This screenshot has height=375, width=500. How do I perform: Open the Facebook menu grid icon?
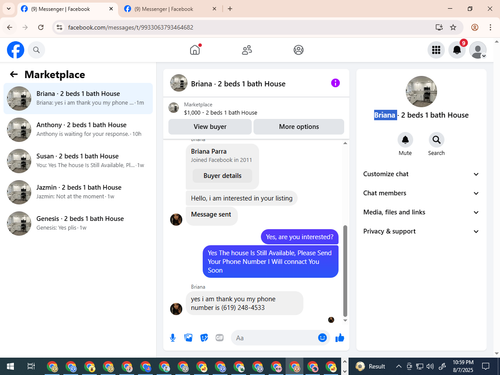click(x=436, y=50)
